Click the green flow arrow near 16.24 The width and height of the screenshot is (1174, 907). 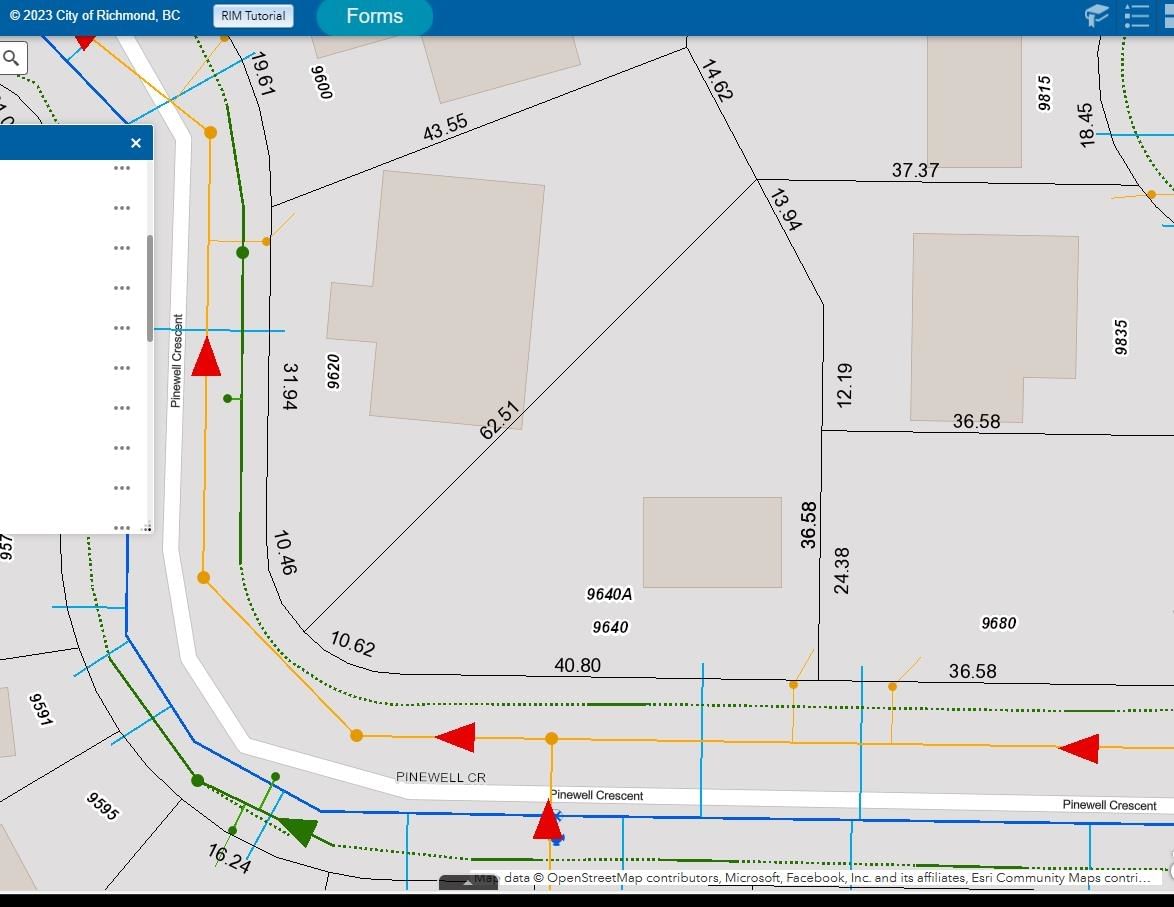coord(298,829)
